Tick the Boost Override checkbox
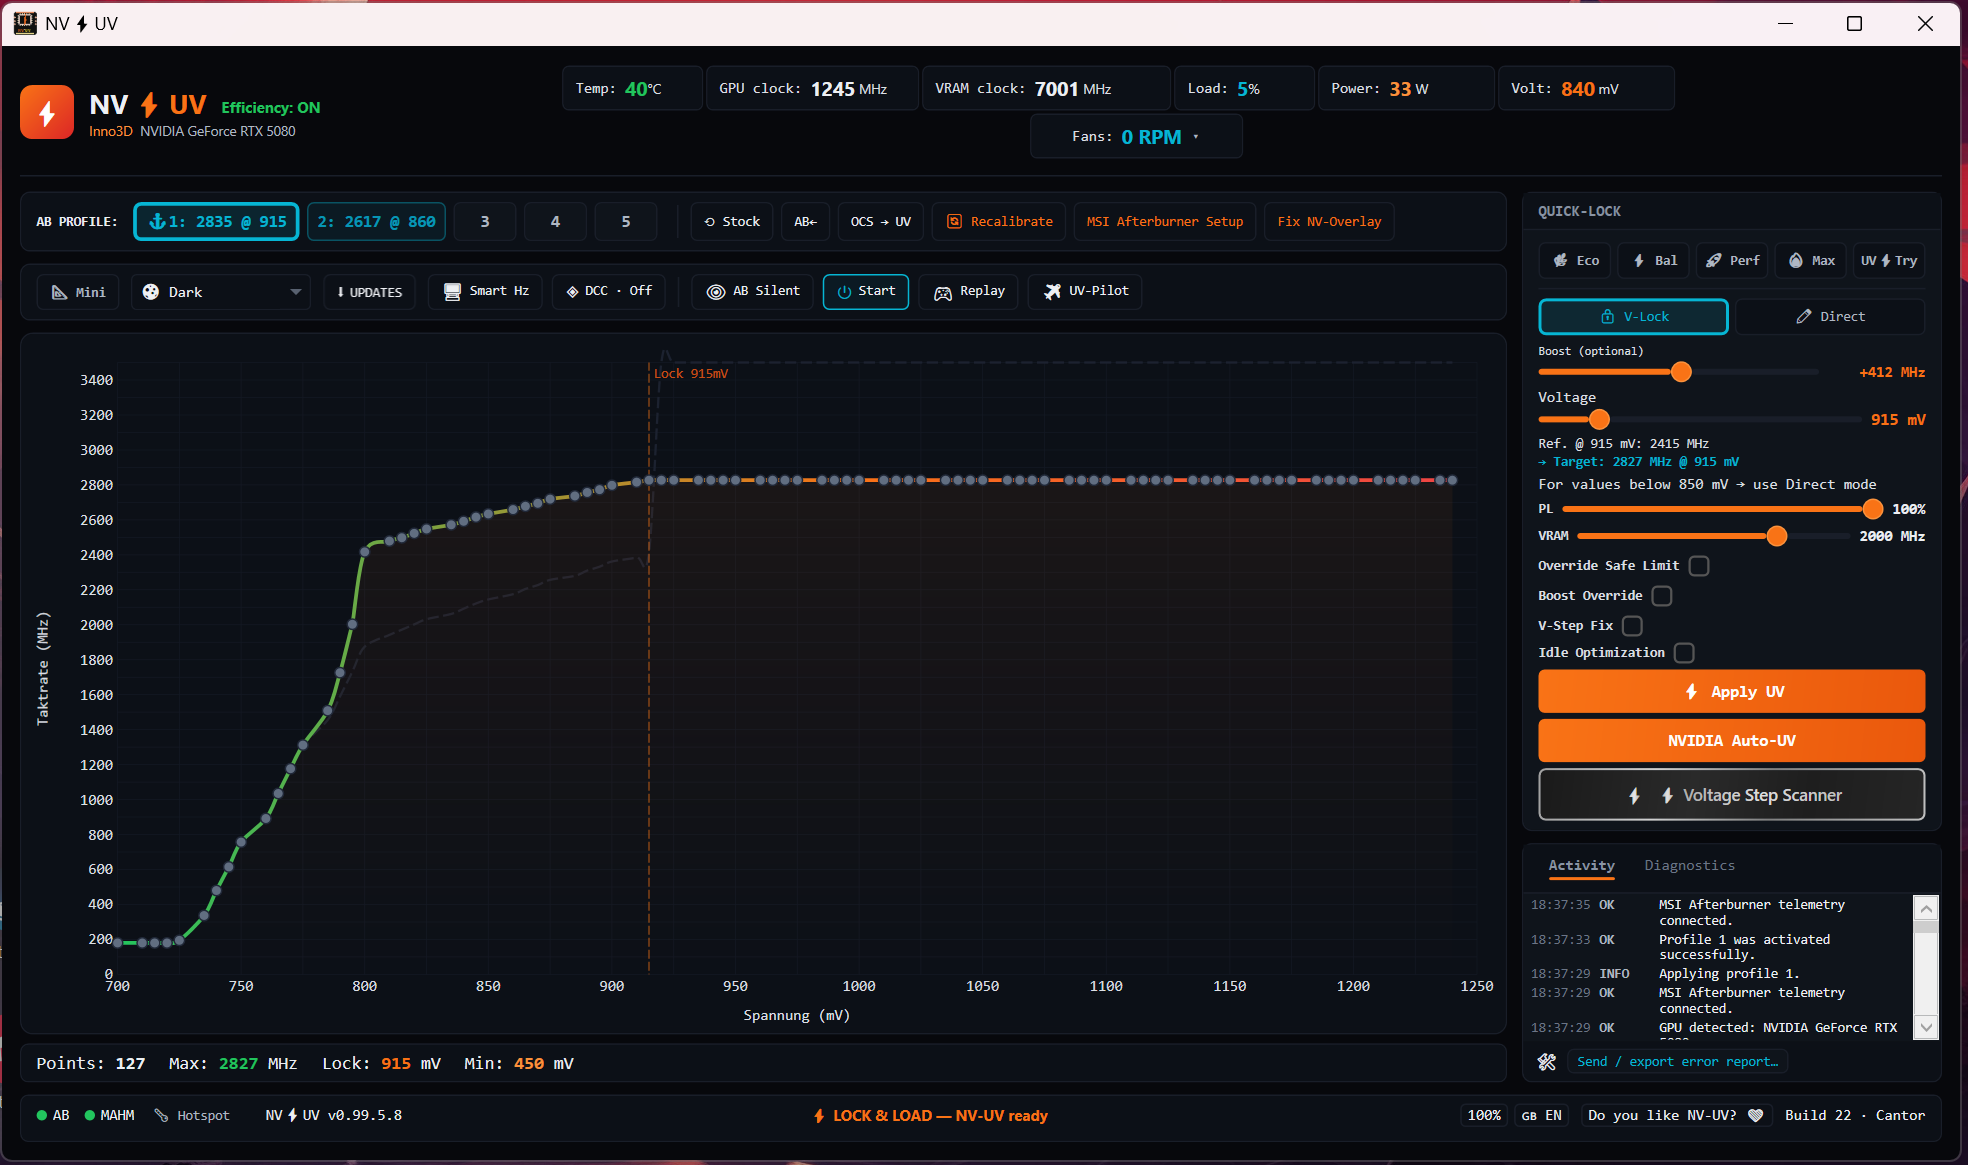The height and width of the screenshot is (1165, 1968). 1662,596
